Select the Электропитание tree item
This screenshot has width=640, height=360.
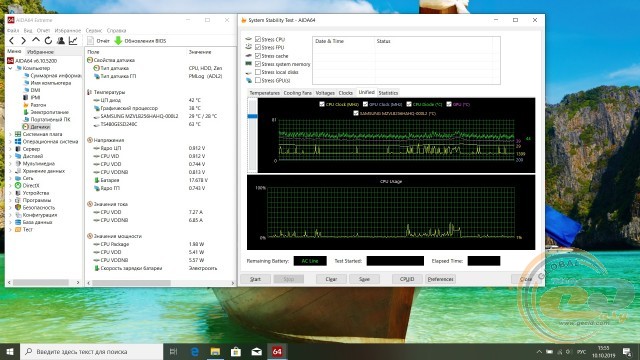(46, 112)
